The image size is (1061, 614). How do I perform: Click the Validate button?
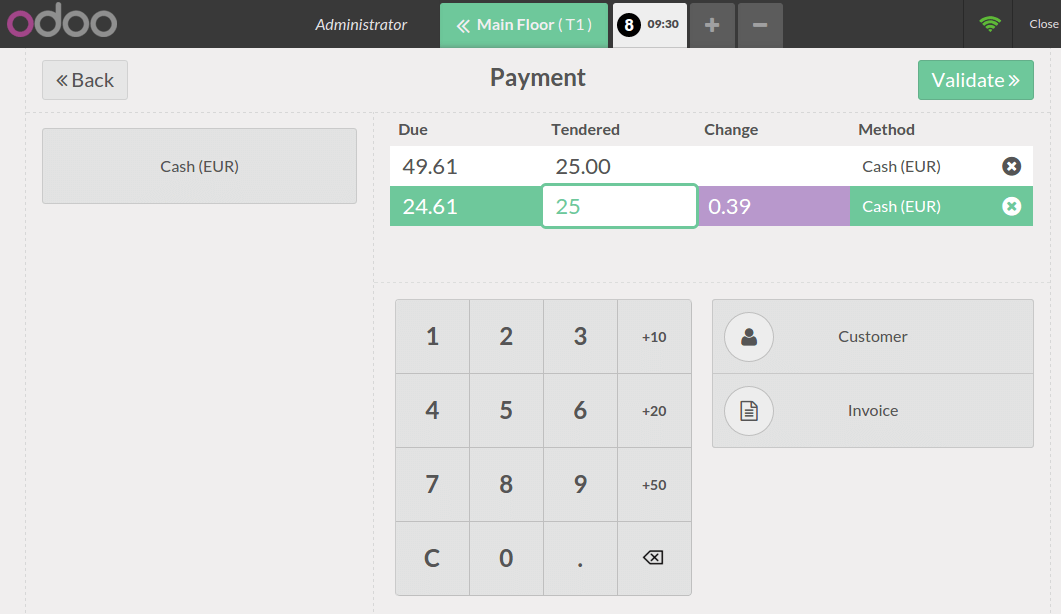click(975, 80)
